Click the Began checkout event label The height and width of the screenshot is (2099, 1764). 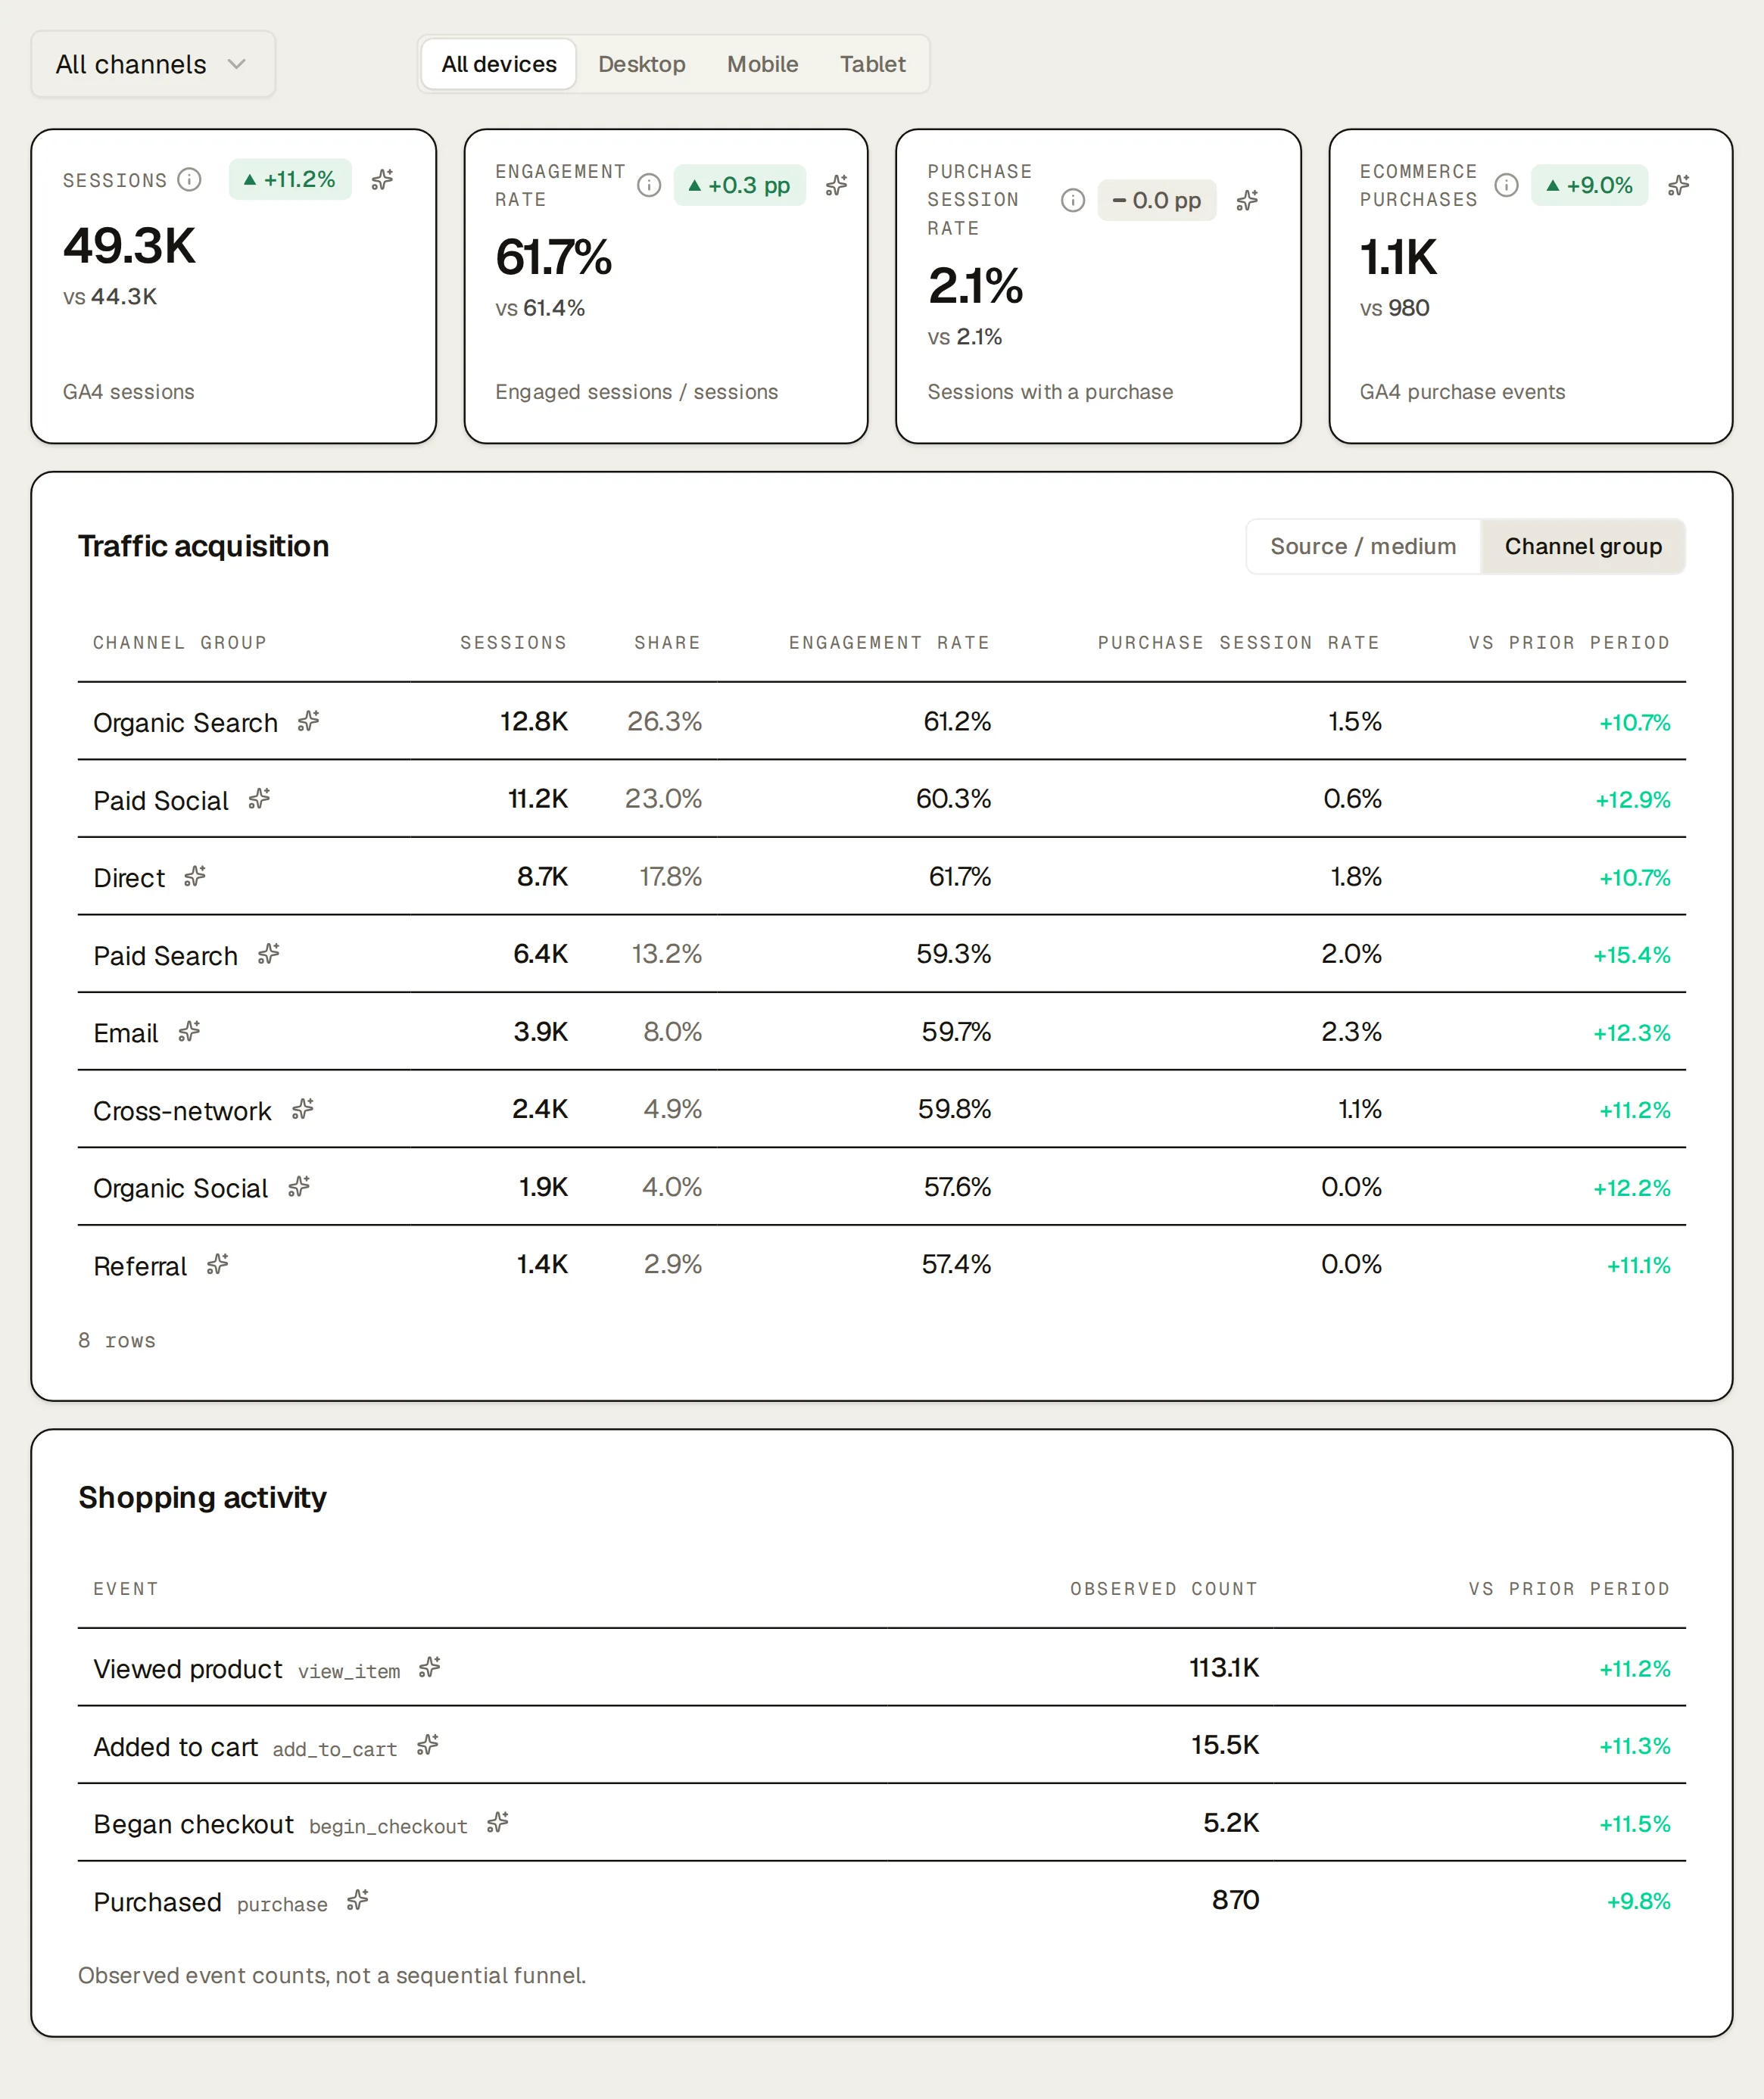point(193,1824)
